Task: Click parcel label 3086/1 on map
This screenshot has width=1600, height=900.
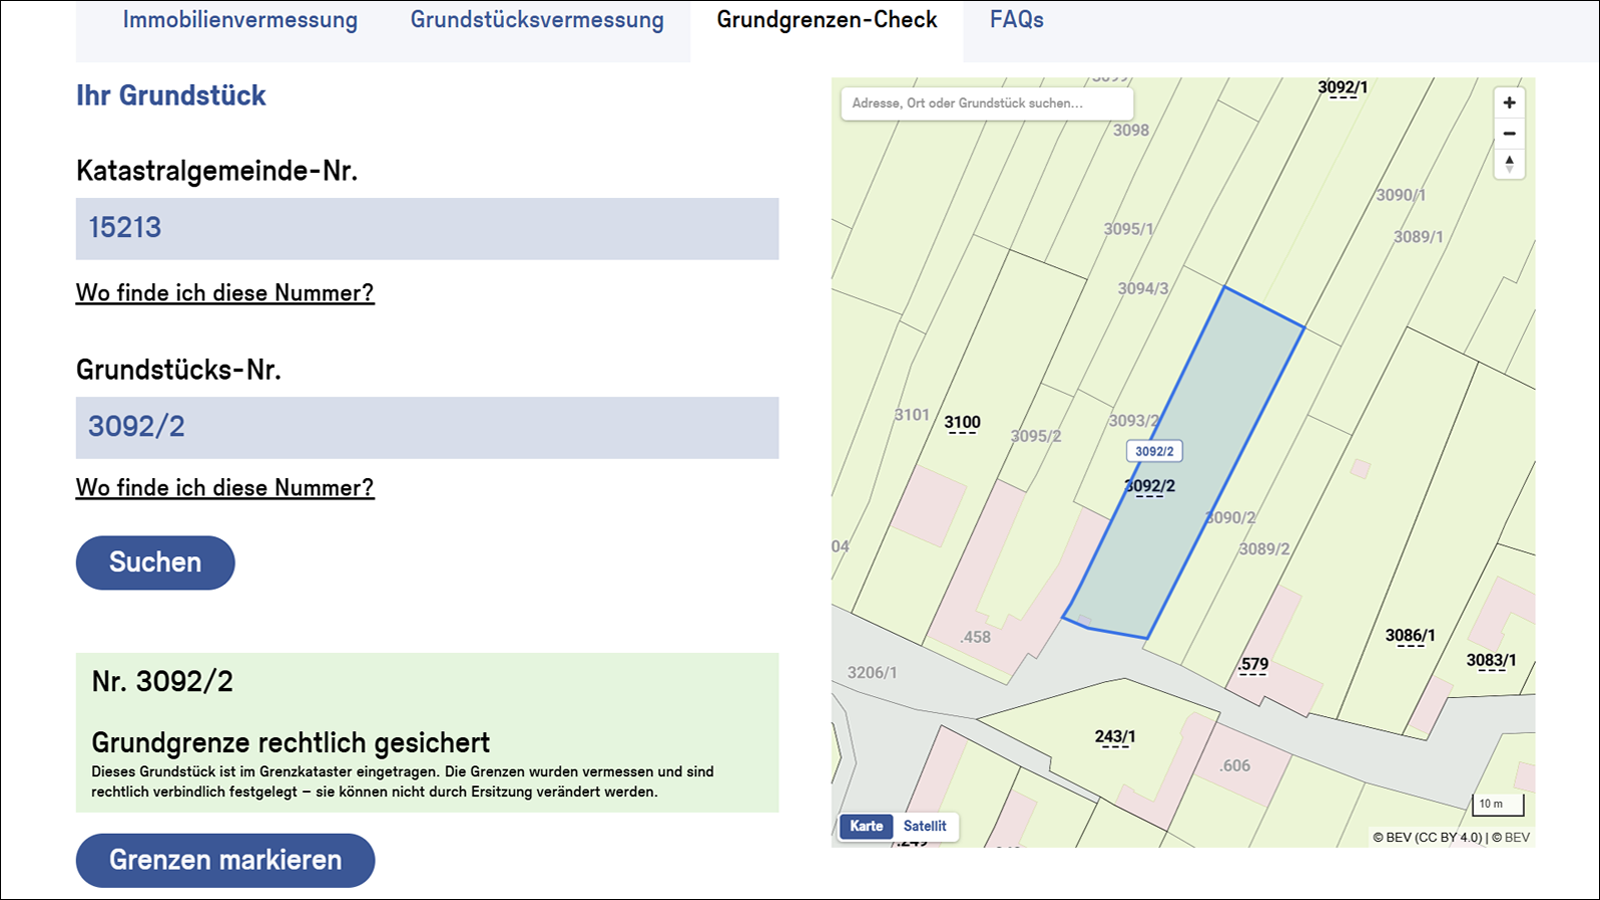Action: tap(1410, 636)
